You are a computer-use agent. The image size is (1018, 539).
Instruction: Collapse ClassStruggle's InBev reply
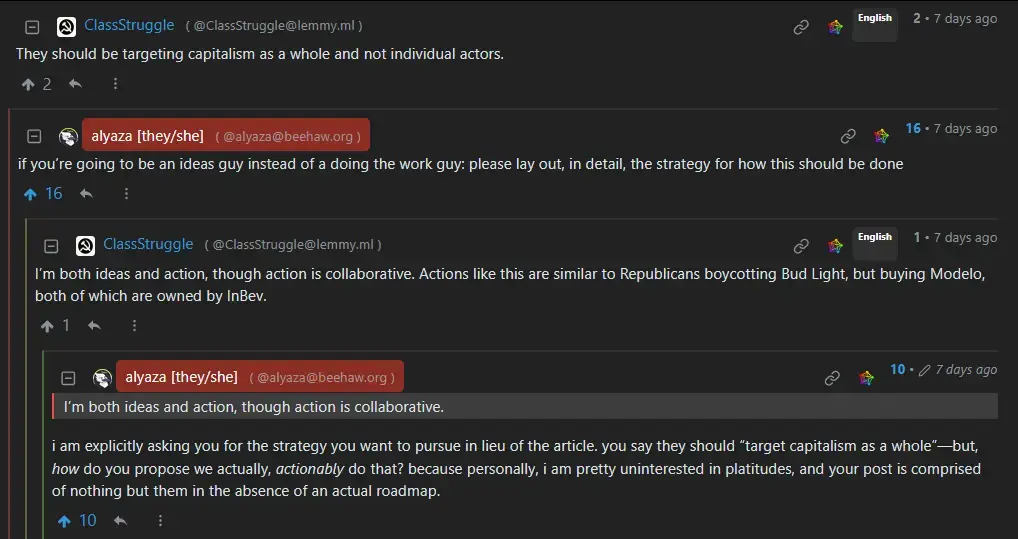point(51,245)
